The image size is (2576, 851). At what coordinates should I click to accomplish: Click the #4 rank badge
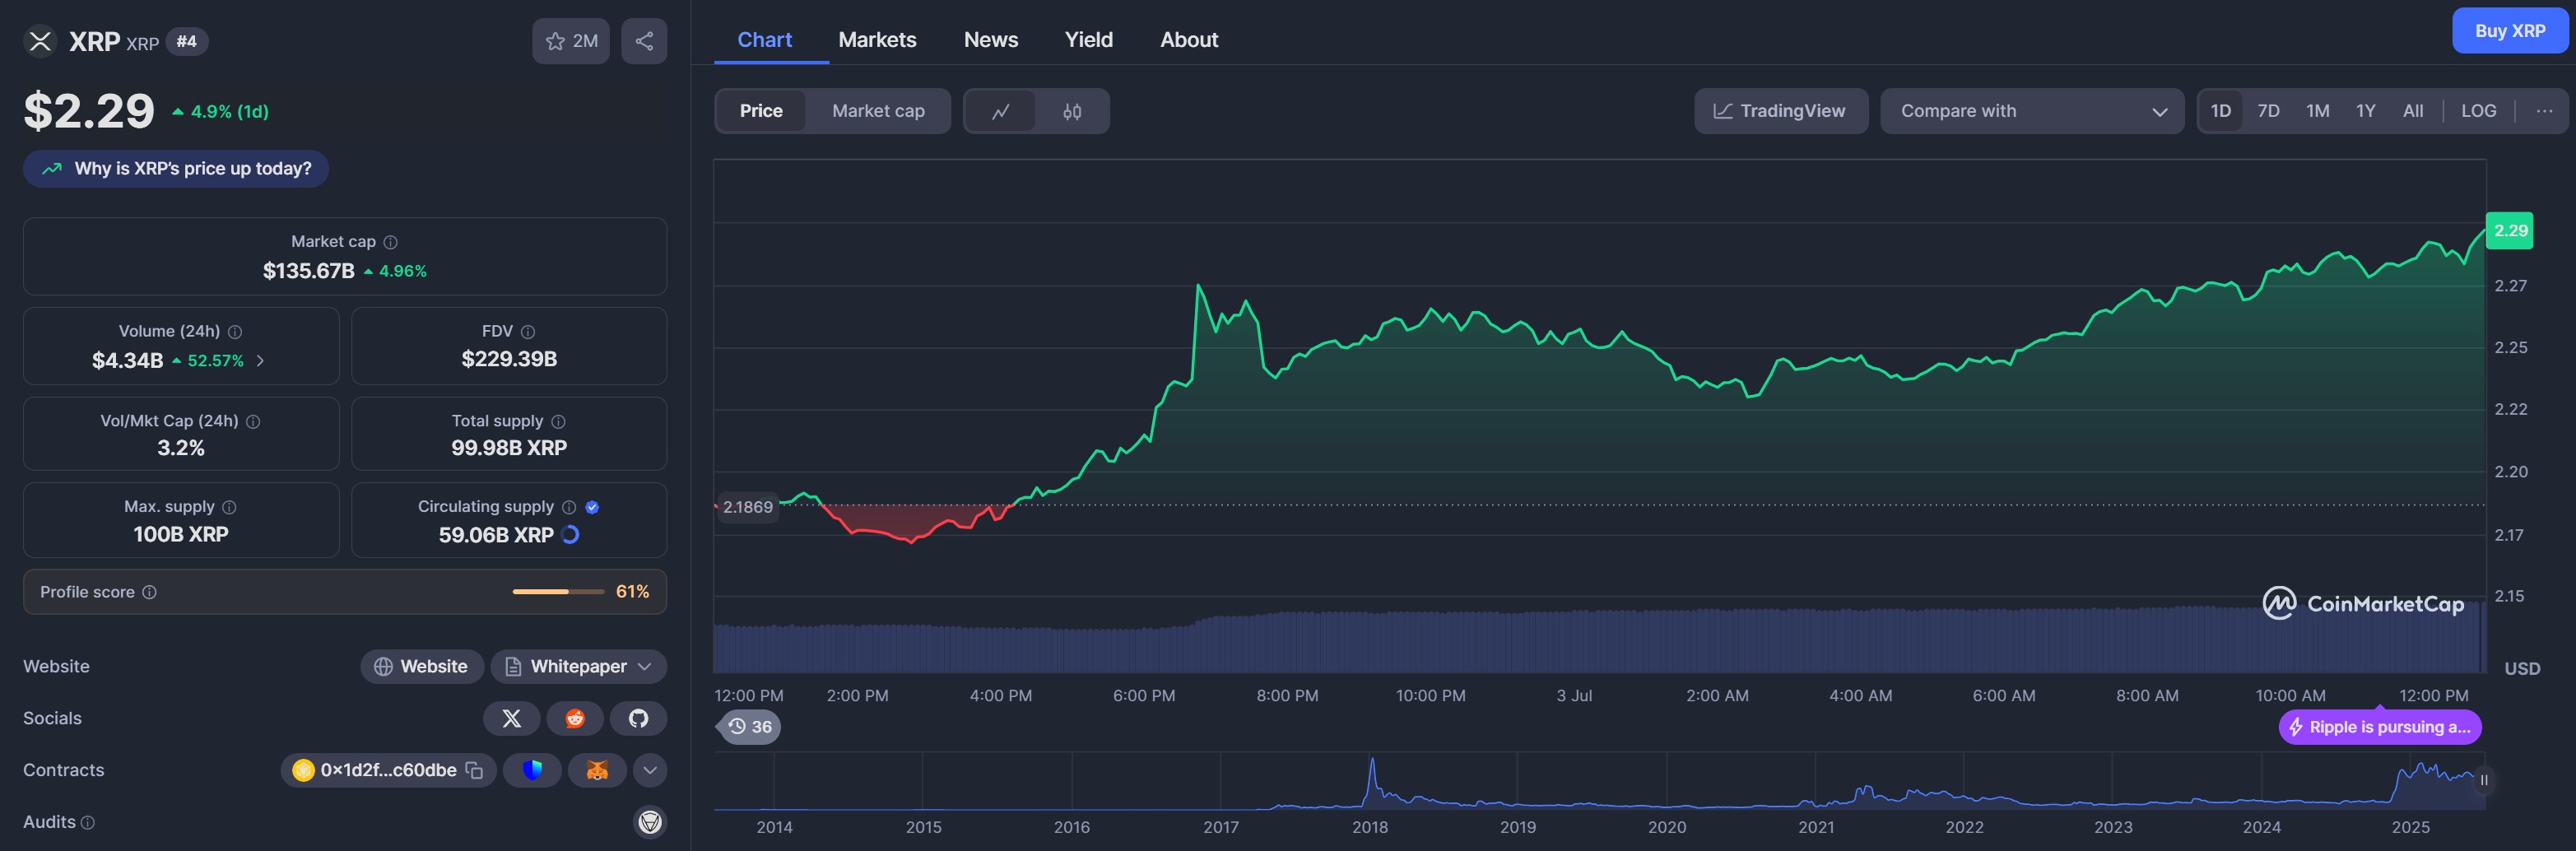click(x=186, y=41)
